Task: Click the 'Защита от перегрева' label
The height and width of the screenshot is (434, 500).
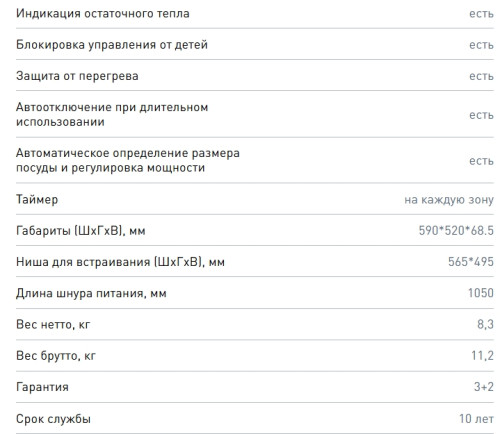Action: 77,76
